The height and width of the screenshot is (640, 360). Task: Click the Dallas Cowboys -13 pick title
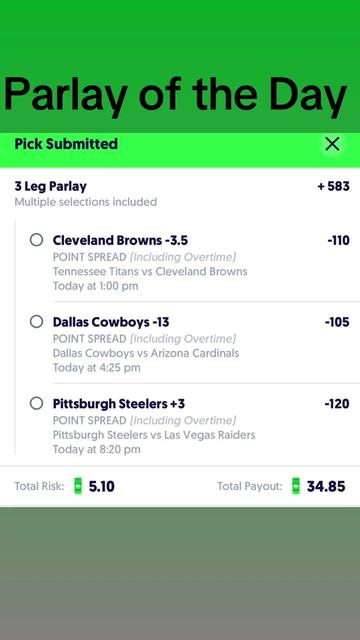[x=111, y=322]
